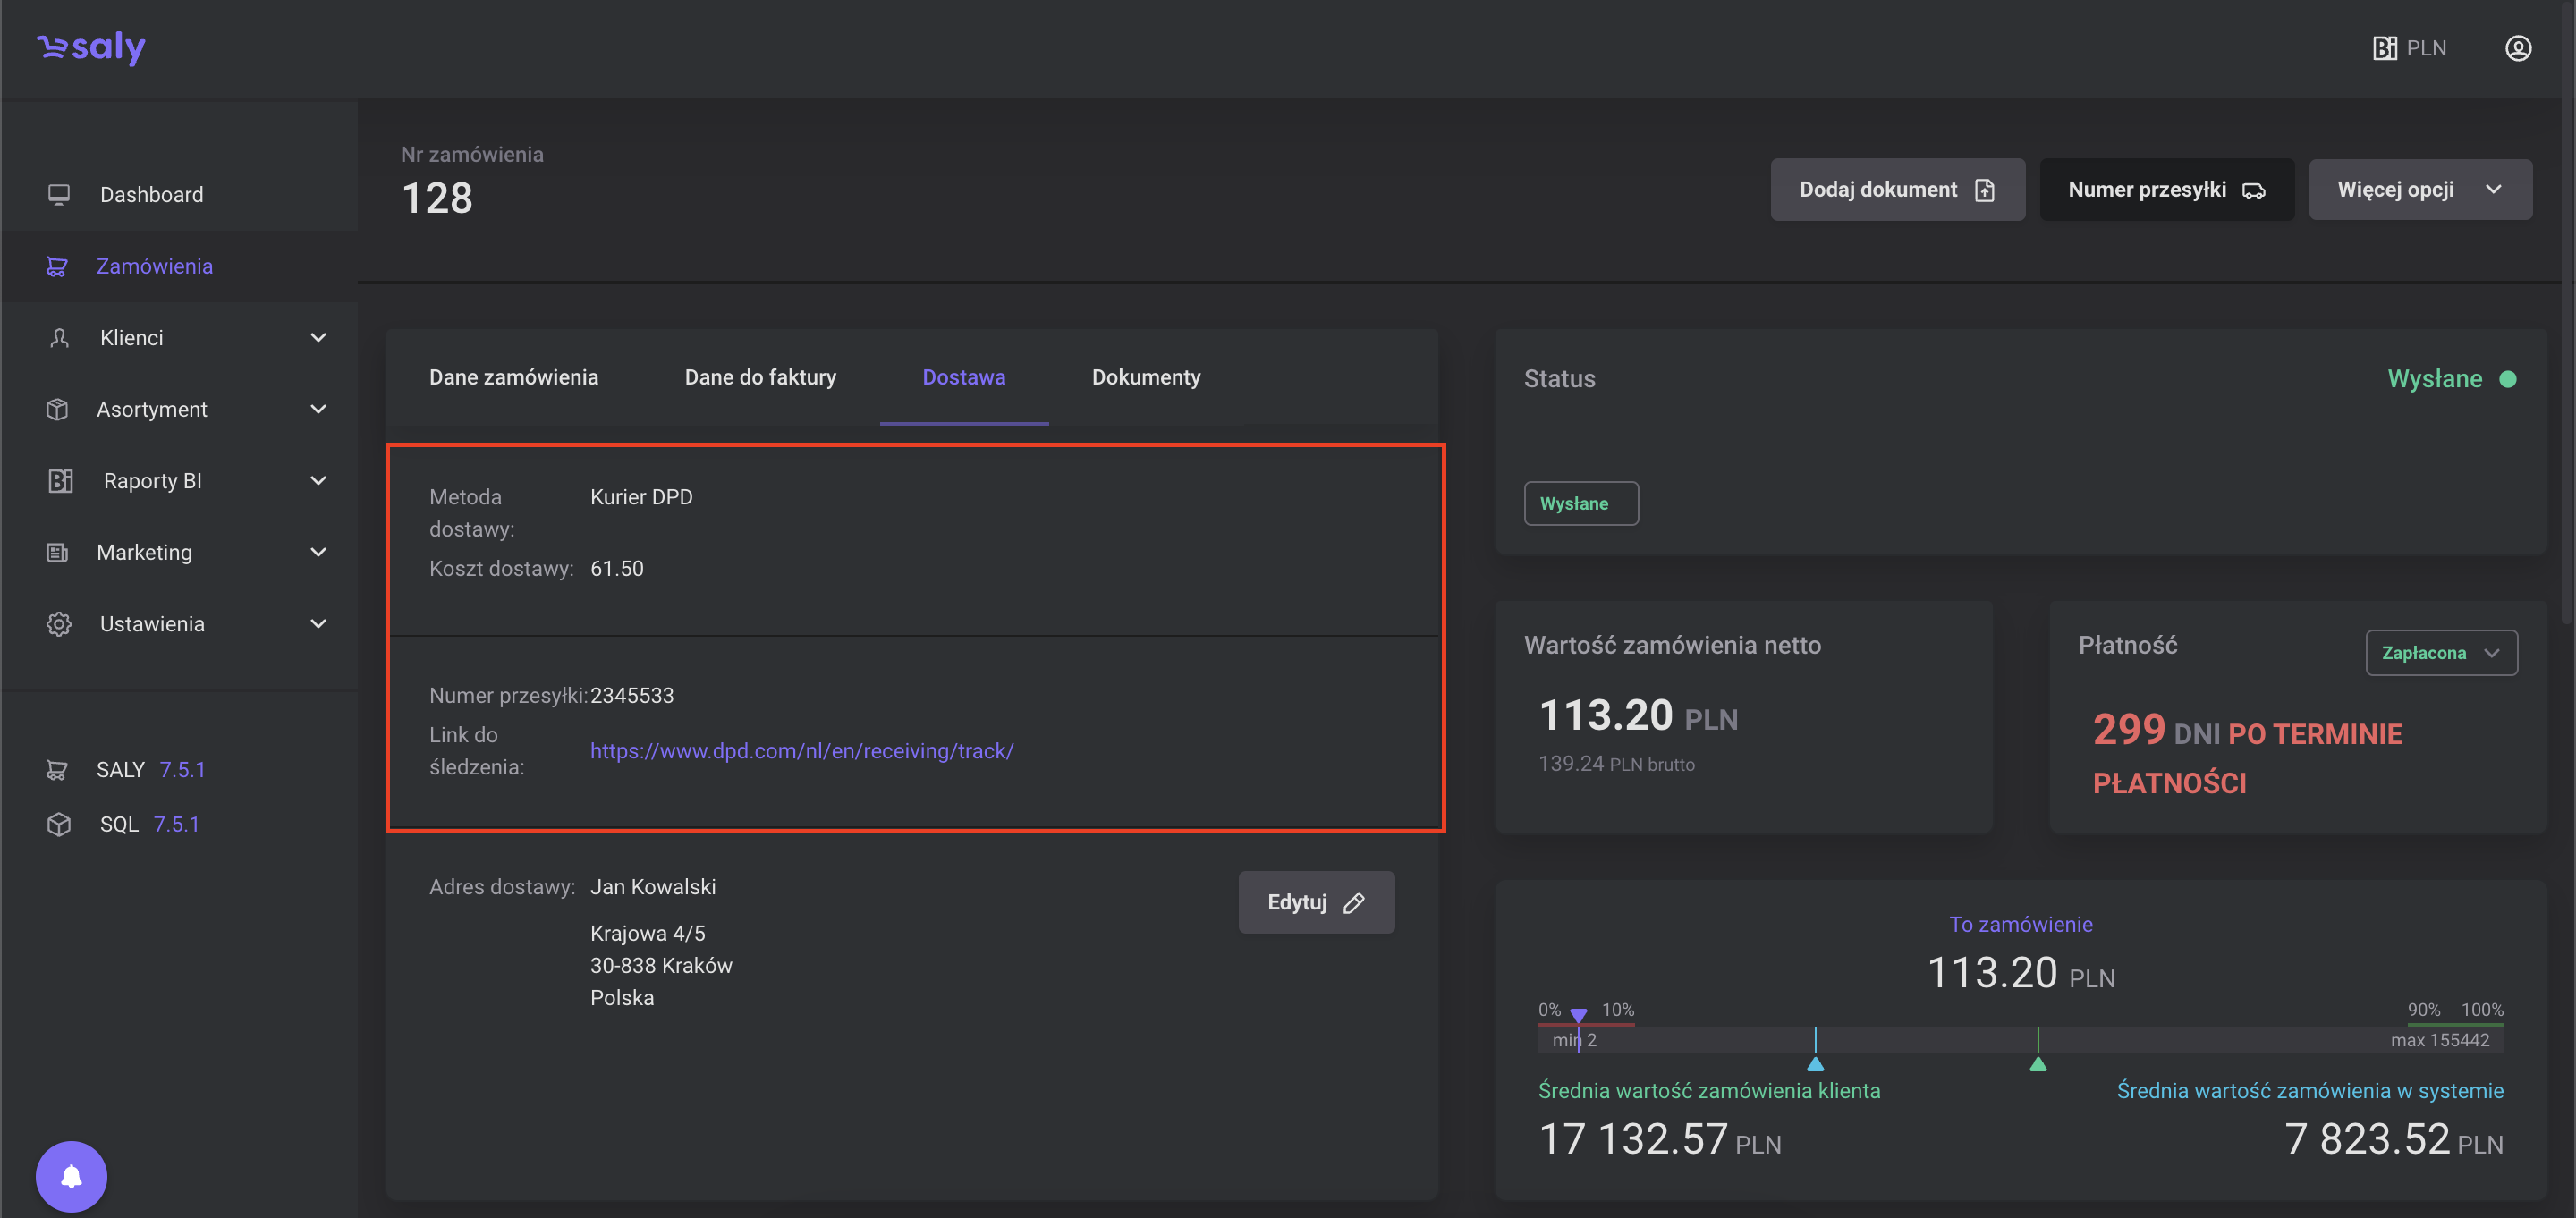Click the Dashboard monitor icon in sidebar
Image resolution: width=2576 pixels, height=1218 pixels.
pyautogui.click(x=59, y=194)
